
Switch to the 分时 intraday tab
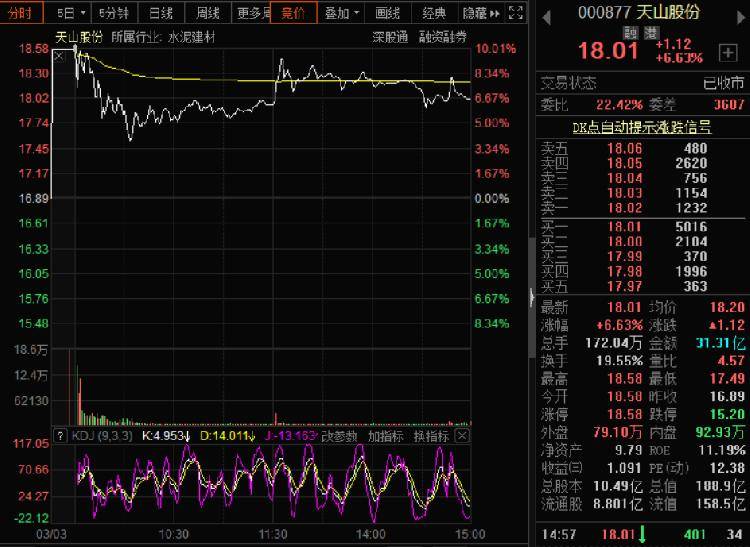pyautogui.click(x=22, y=13)
